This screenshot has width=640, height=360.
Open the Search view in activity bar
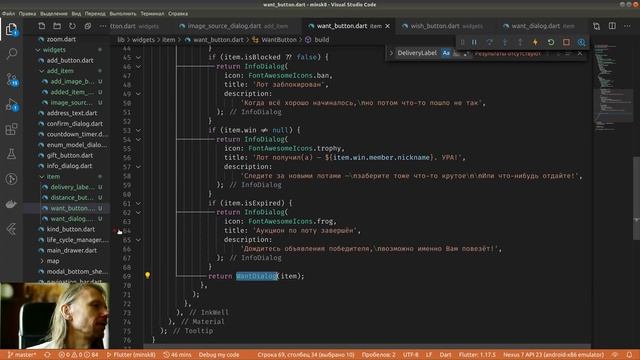(x=11, y=53)
